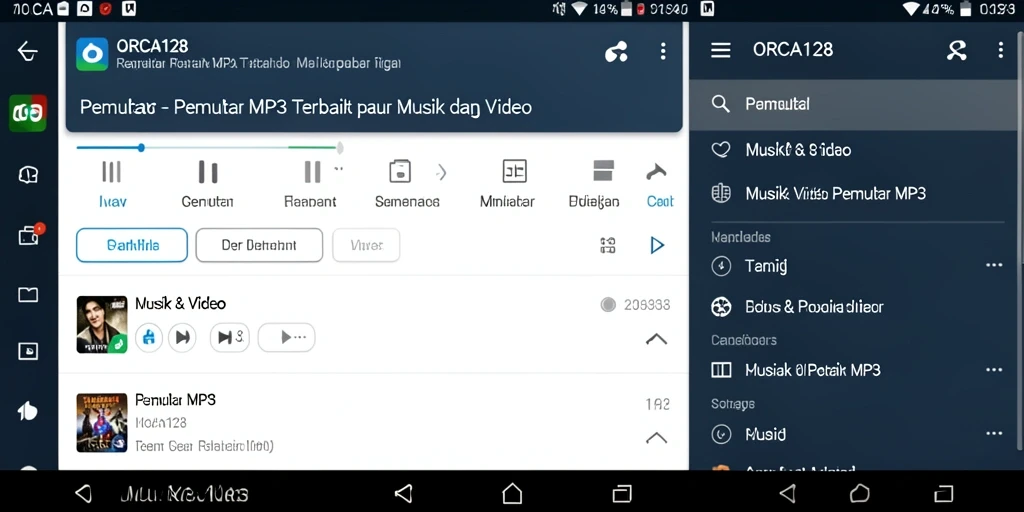Open options dots for Musiak MP3 item
The width and height of the screenshot is (1024, 512).
(x=994, y=370)
